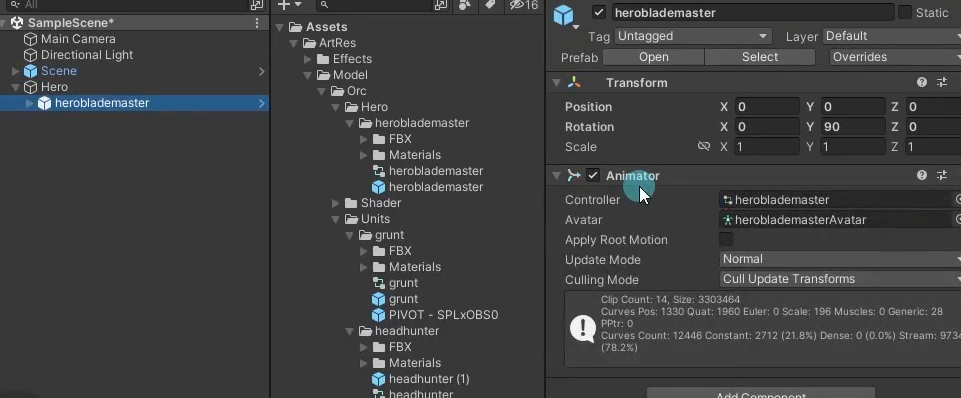Select the heroblademaster prefab cube asset in Project
The width and height of the screenshot is (961, 398).
[x=428, y=186]
